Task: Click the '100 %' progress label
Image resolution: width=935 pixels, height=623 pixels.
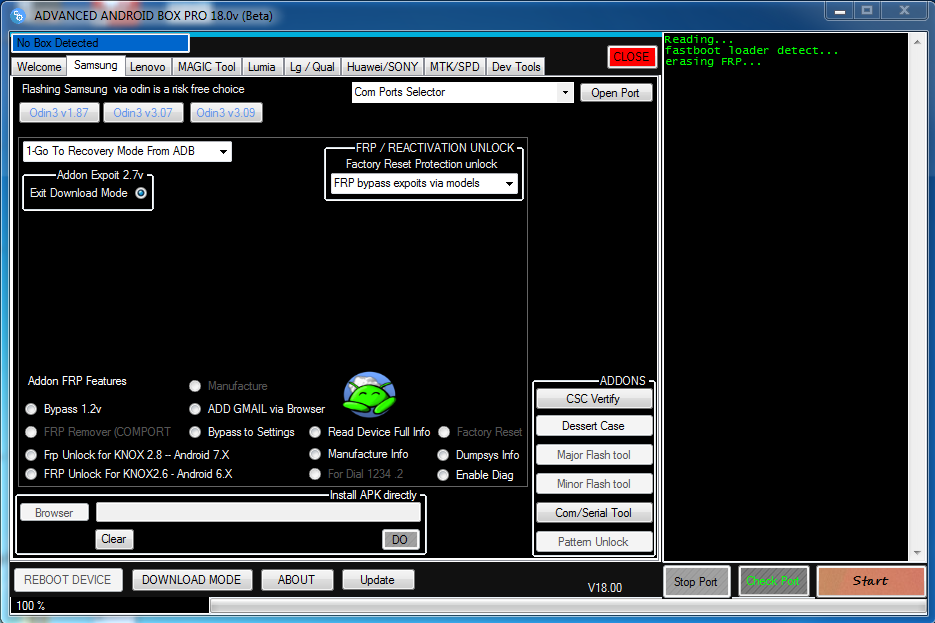Action: coord(30,606)
